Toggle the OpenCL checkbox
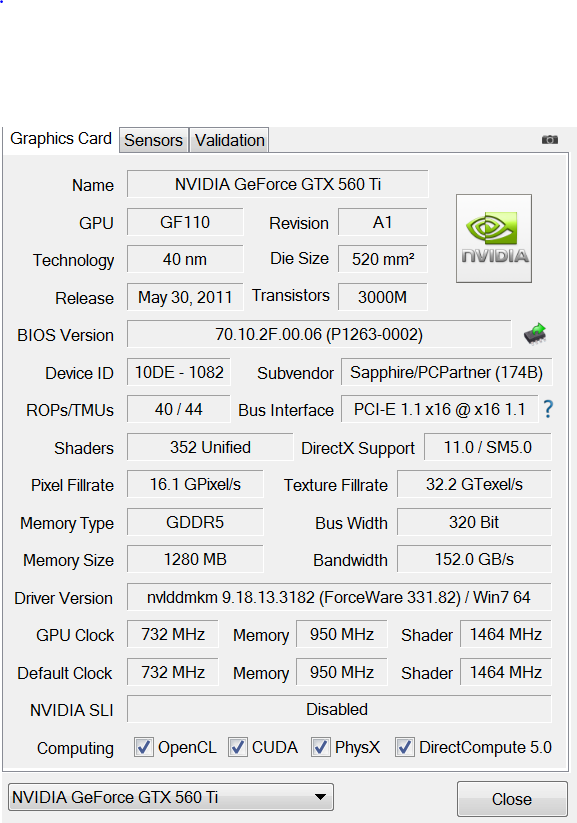Viewport: 577px width, 823px height. point(144,747)
